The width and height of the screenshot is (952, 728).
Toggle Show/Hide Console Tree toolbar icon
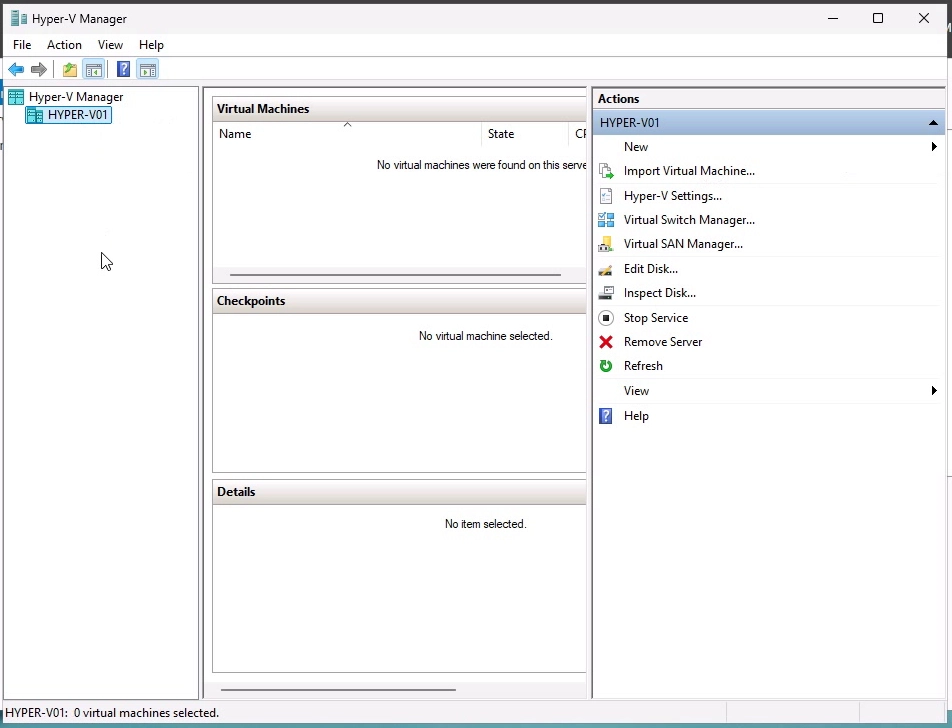[x=94, y=69]
